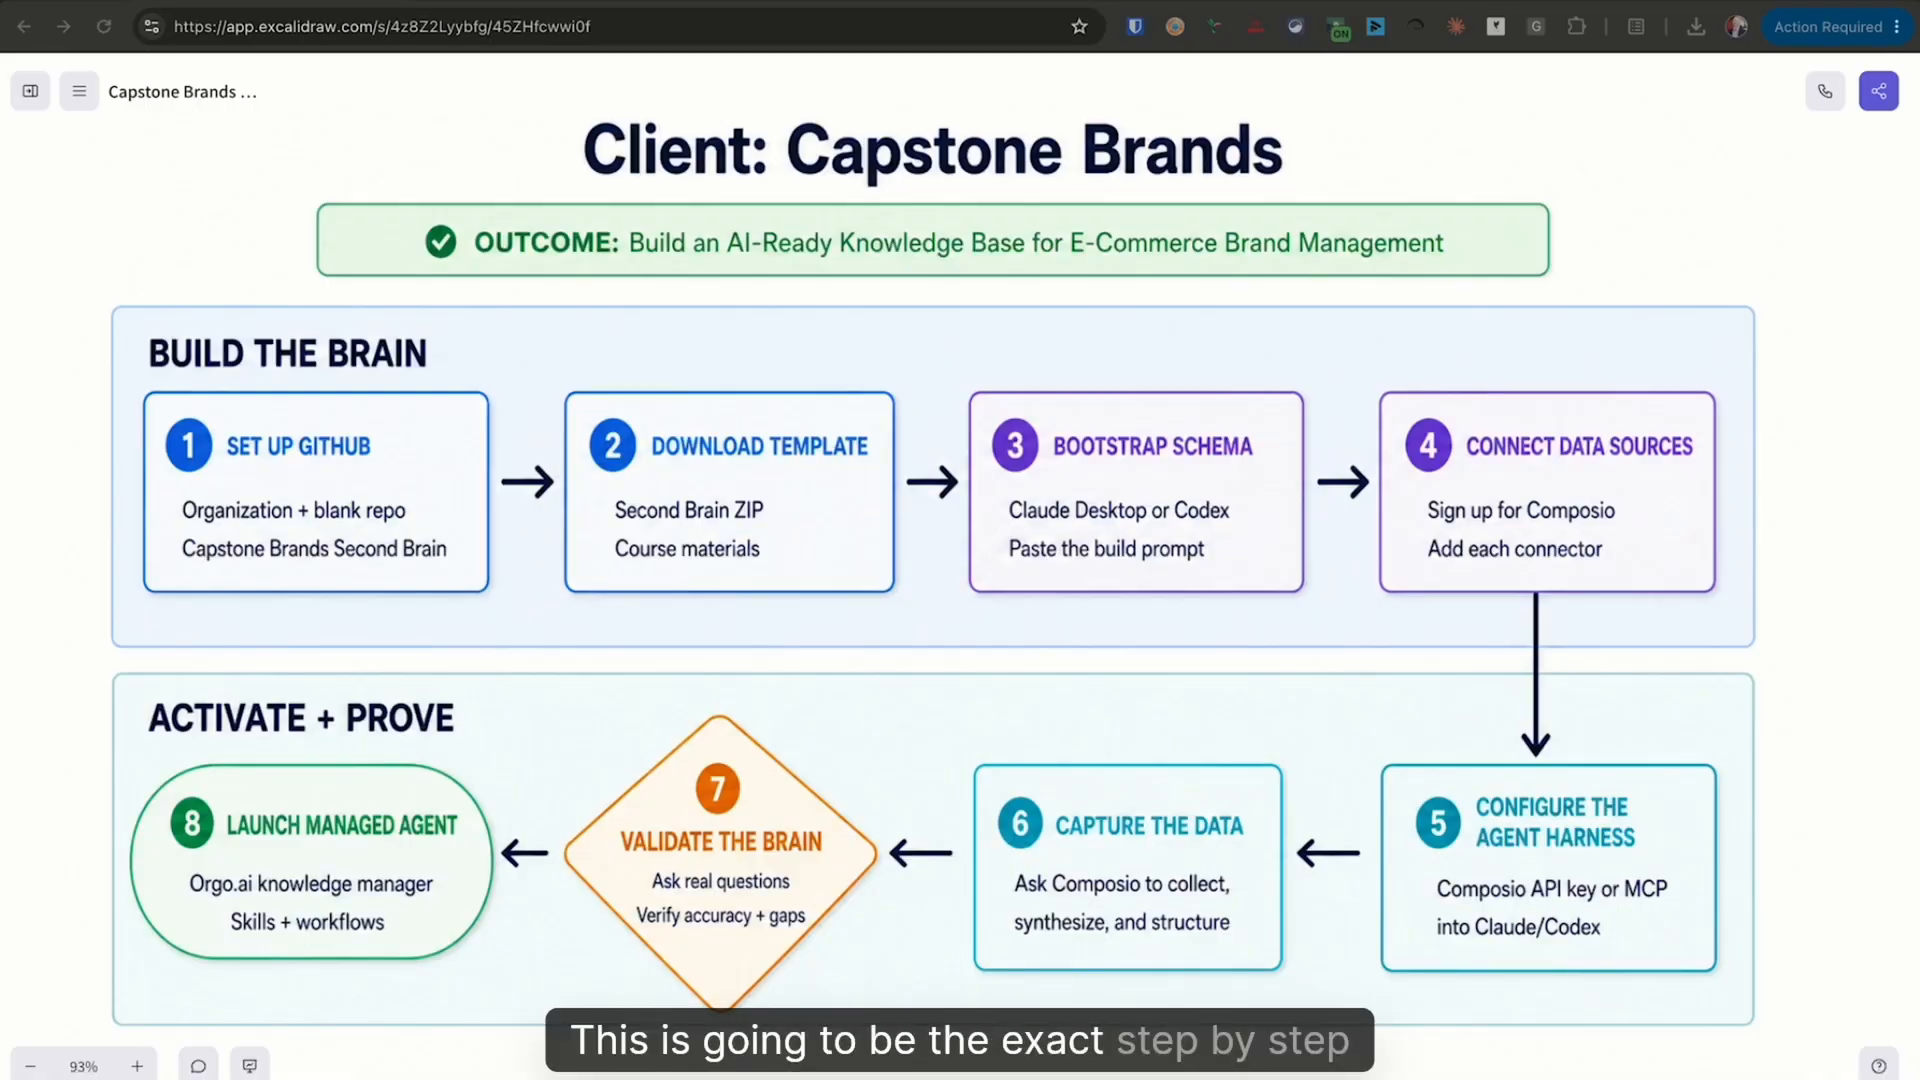
Task: Select the DOWNLOAD TEMPLATE heading
Action: coord(759,447)
